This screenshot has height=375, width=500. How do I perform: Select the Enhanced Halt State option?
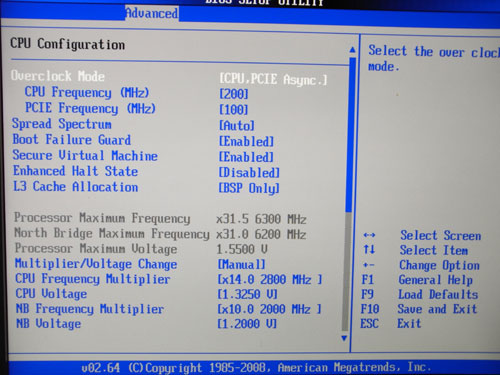tap(75, 171)
